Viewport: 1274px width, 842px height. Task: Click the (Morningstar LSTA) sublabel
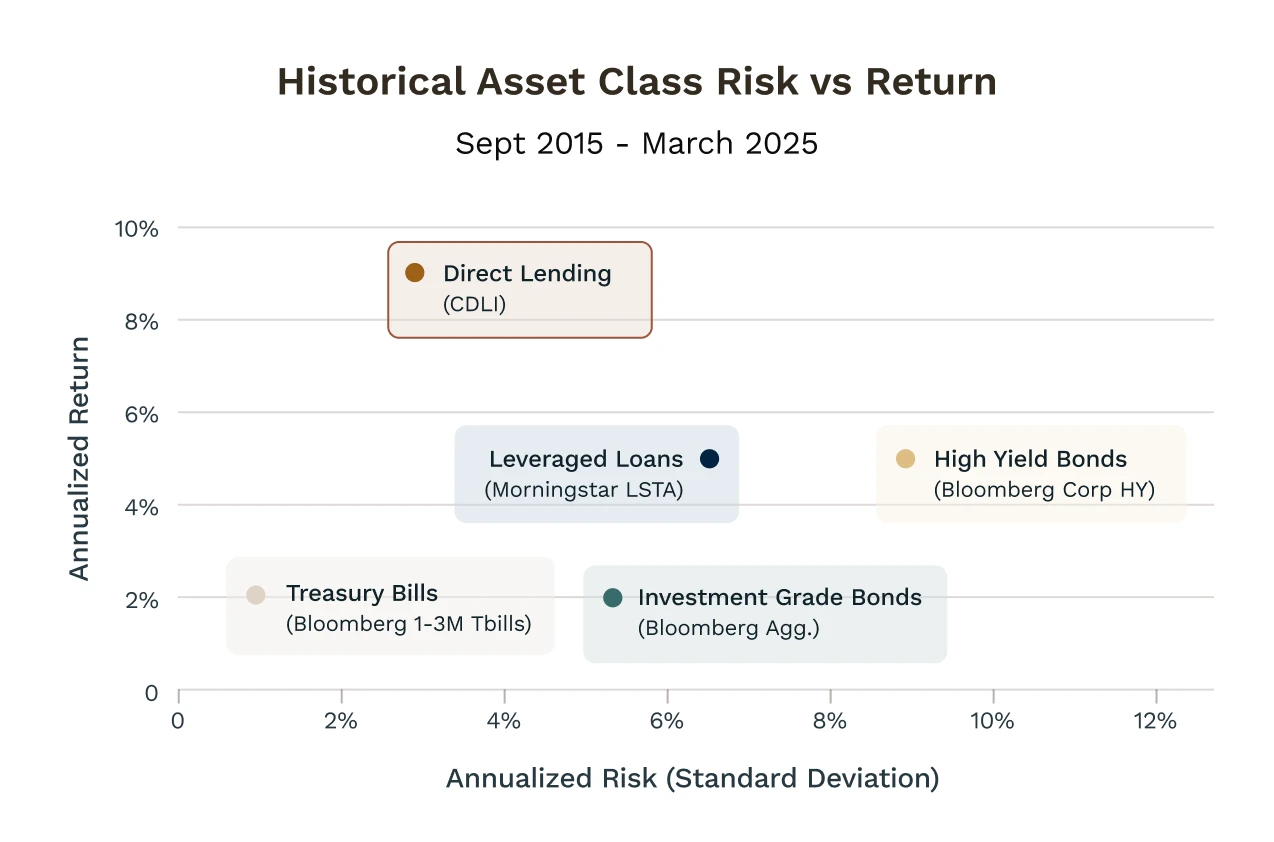click(584, 490)
